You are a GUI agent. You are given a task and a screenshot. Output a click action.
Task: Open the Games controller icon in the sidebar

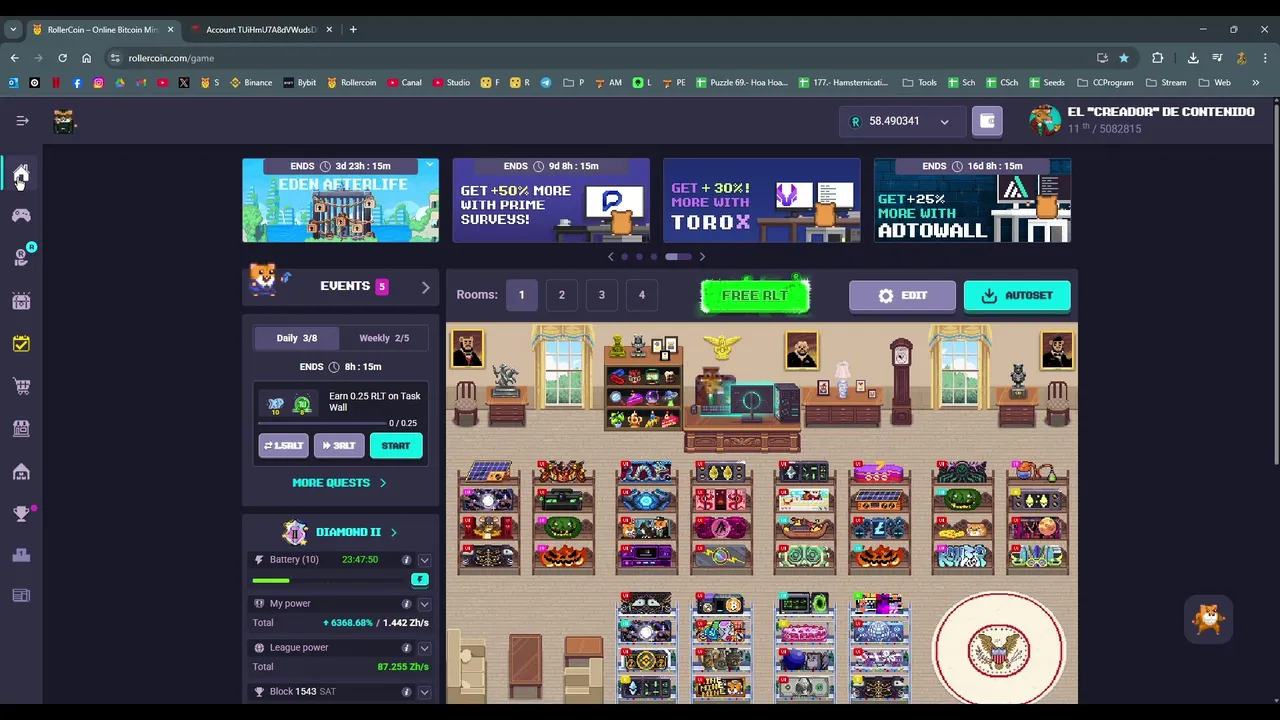click(x=21, y=215)
